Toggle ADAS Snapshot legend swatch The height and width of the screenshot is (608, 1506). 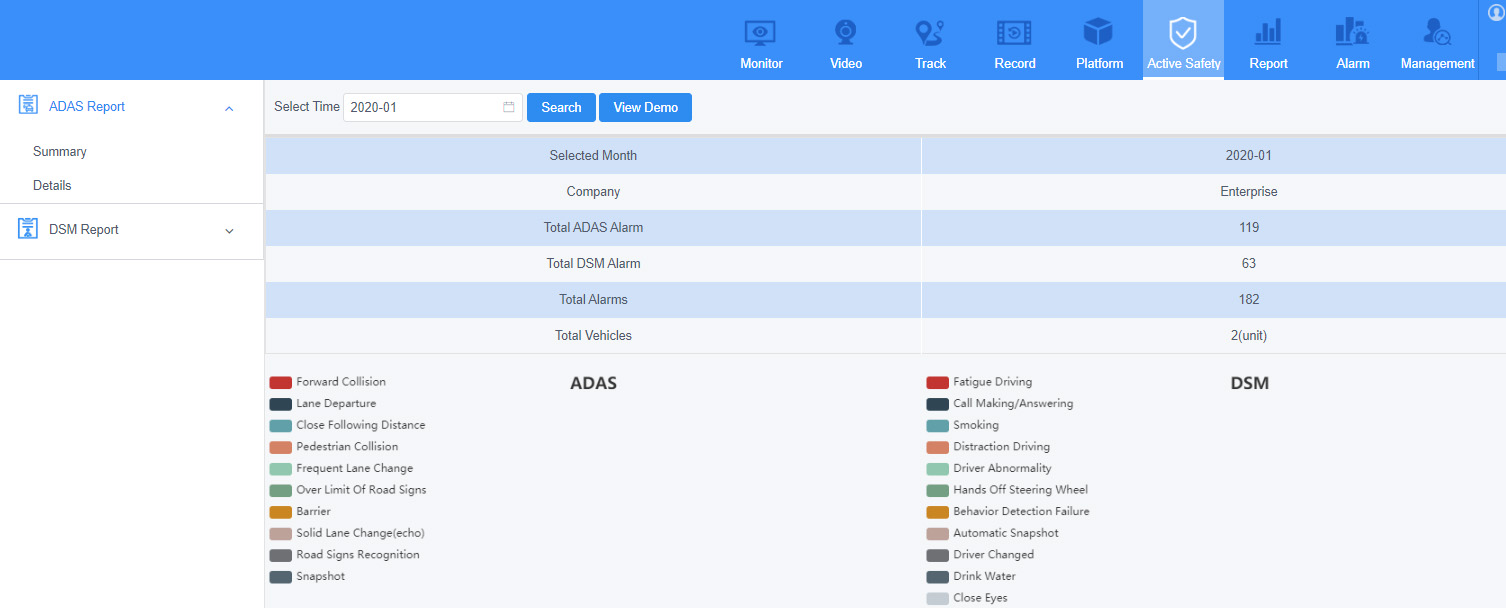[x=280, y=576]
